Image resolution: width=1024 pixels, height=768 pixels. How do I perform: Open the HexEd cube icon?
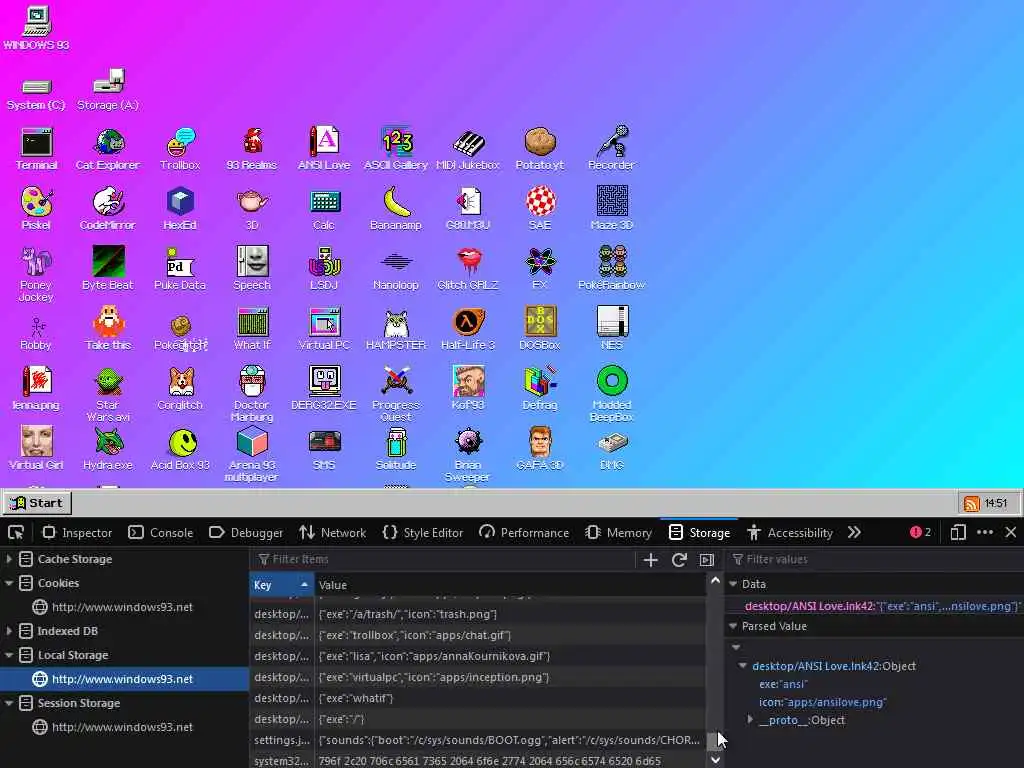coord(180,209)
